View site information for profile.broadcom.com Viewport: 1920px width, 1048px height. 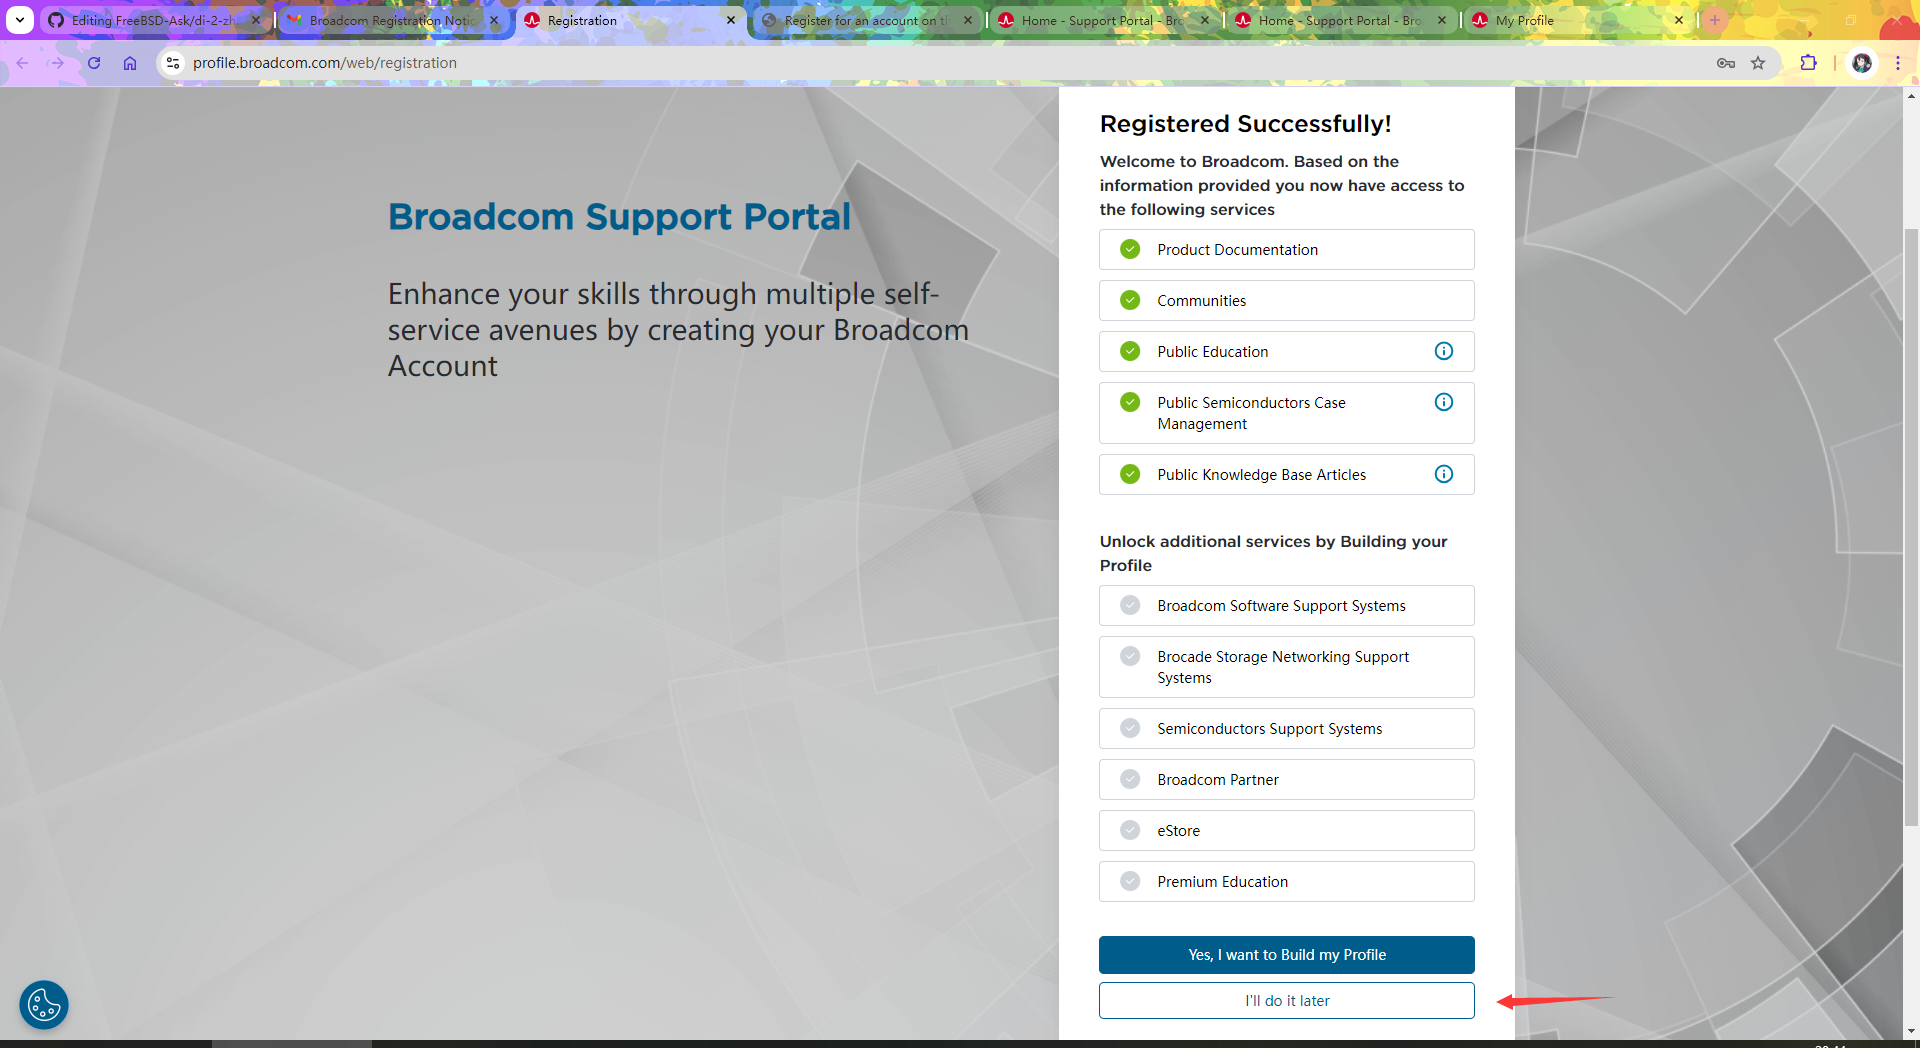coord(173,63)
